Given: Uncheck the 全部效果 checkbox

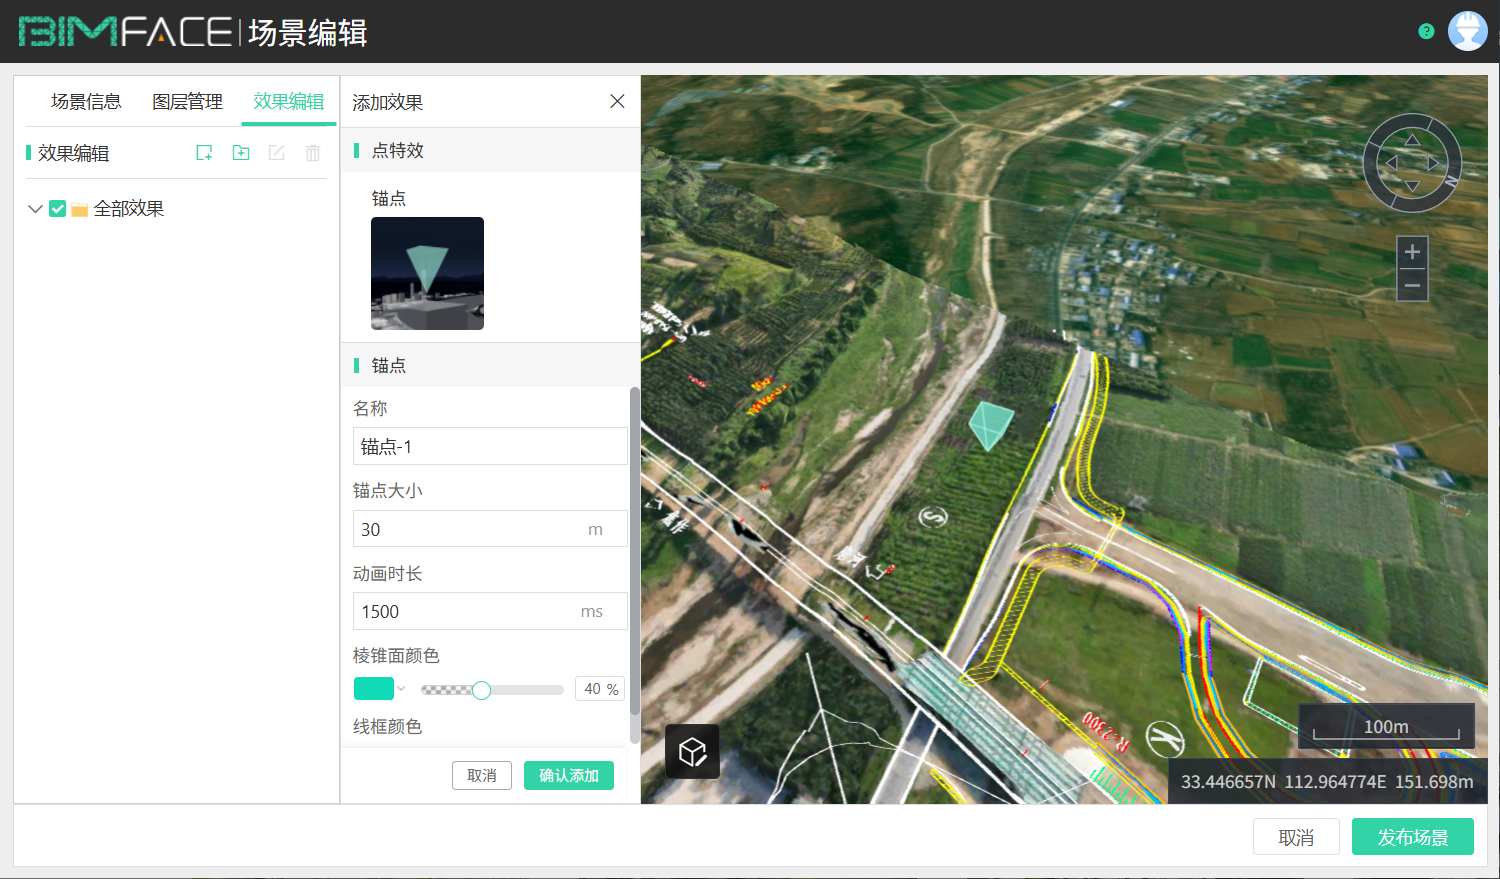Looking at the screenshot, I should (58, 209).
